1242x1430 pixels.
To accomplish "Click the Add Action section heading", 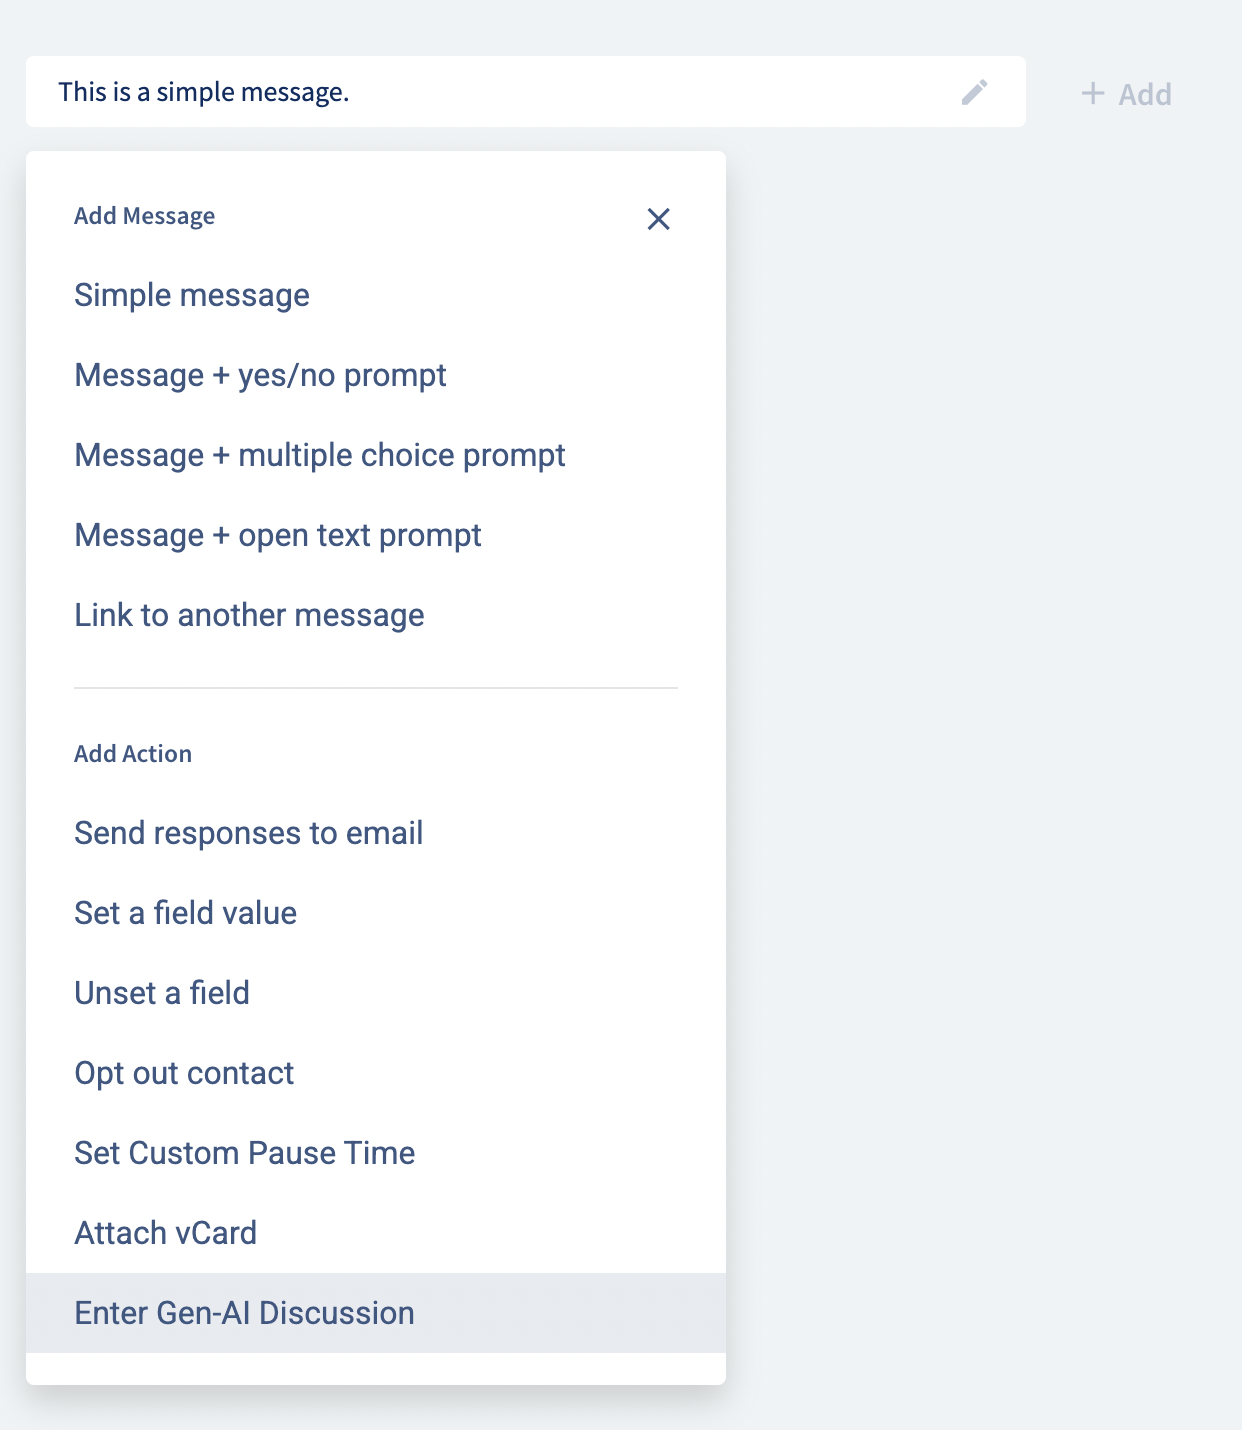I will point(133,754).
